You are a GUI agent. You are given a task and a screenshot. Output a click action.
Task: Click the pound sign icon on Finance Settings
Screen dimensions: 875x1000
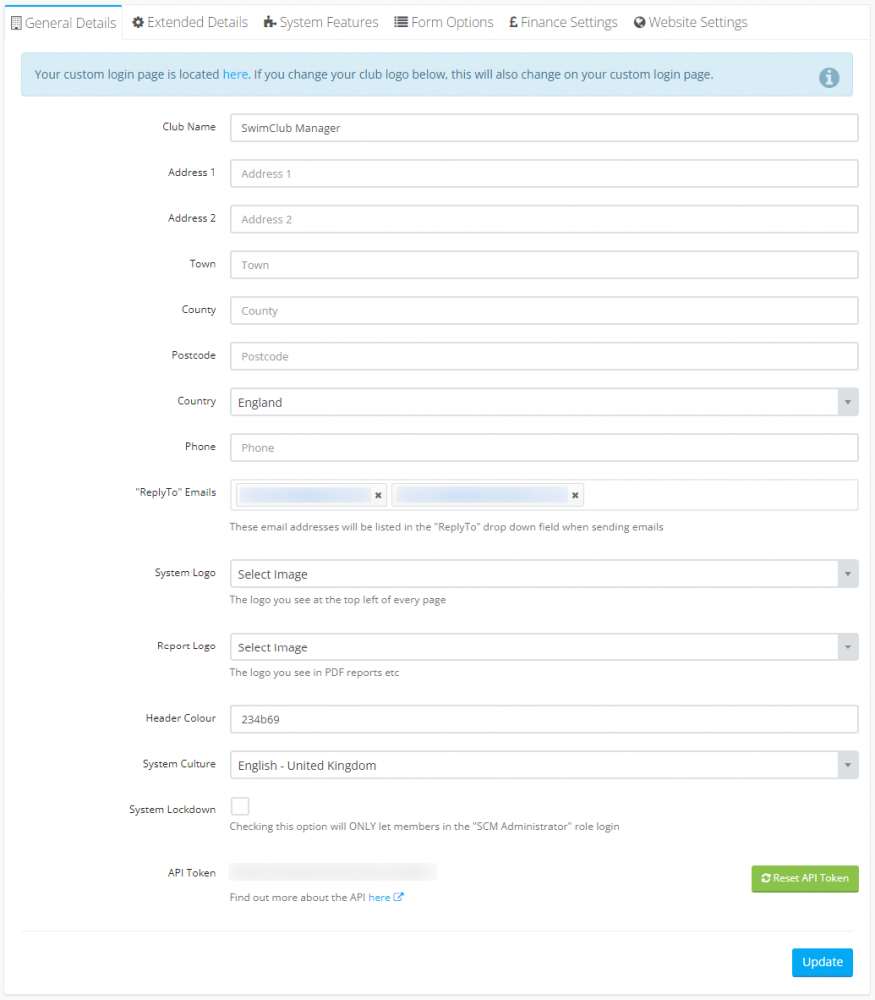513,22
